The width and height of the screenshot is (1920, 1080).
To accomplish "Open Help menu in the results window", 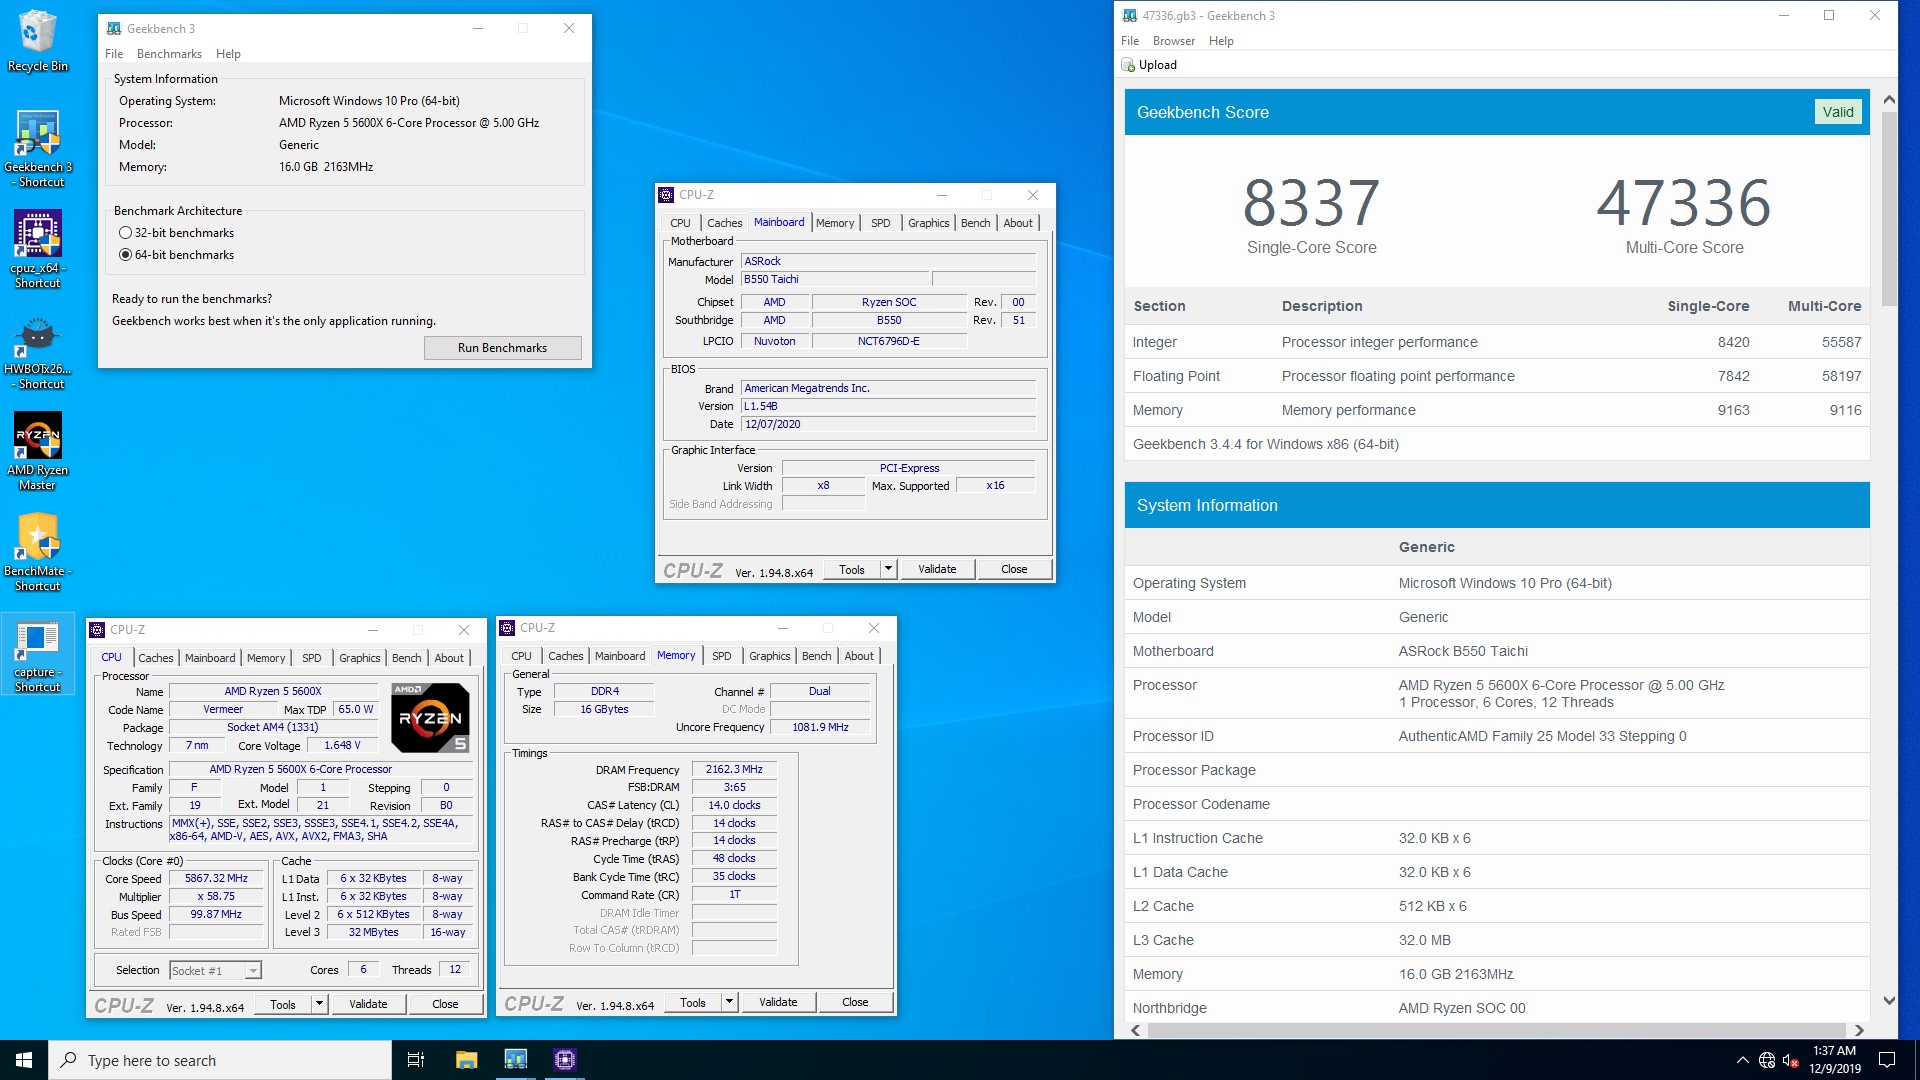I will click(1221, 41).
